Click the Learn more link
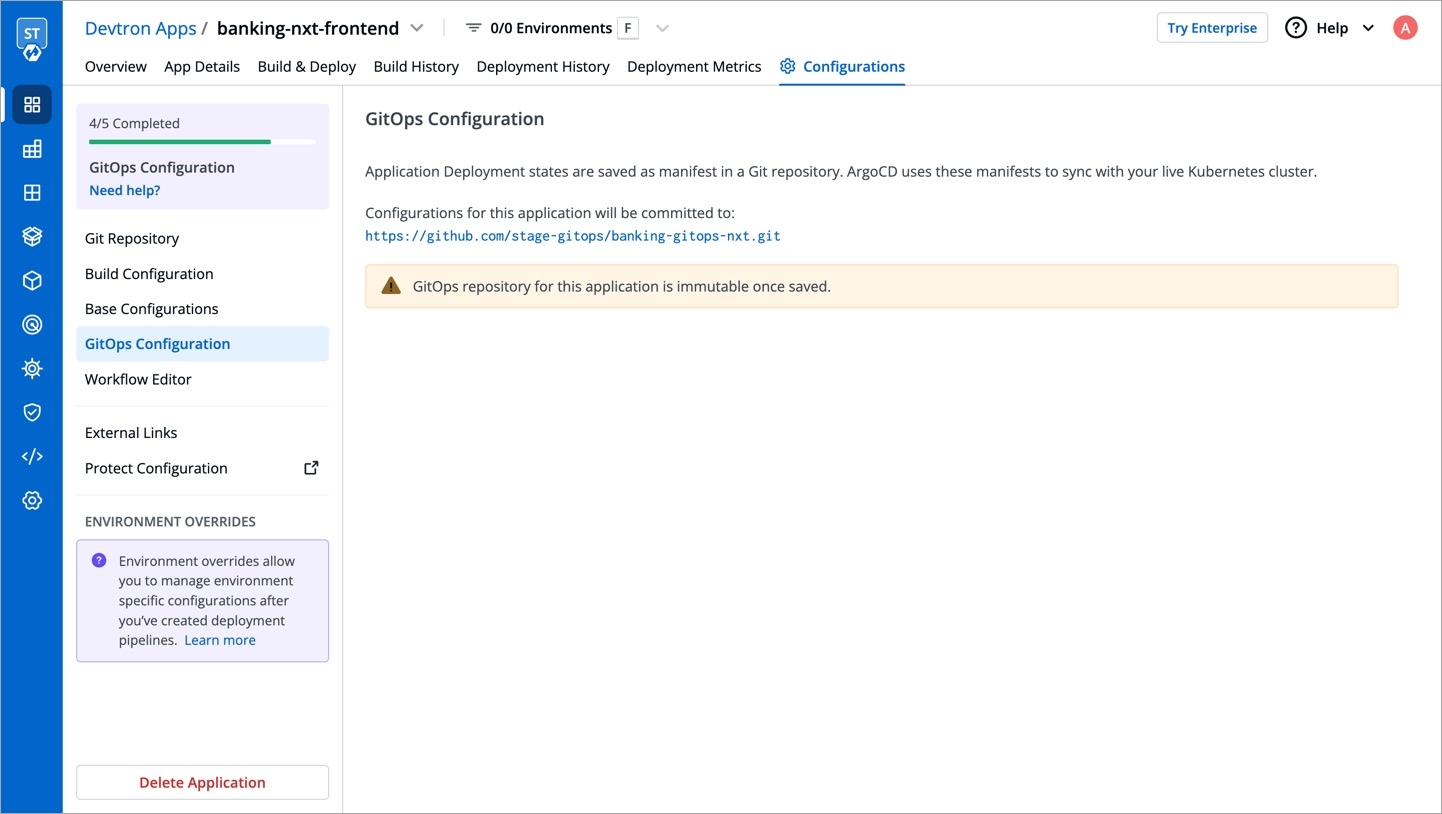The height and width of the screenshot is (814, 1442). point(220,641)
